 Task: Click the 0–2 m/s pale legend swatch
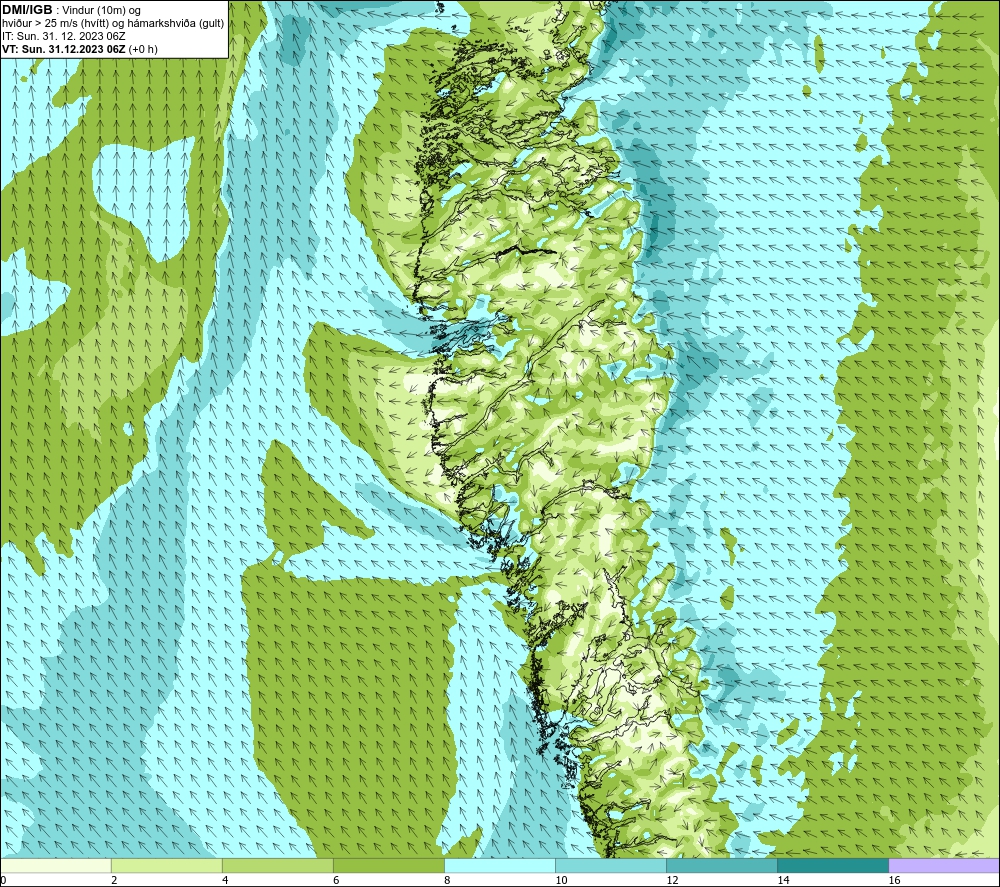pyautogui.click(x=56, y=865)
